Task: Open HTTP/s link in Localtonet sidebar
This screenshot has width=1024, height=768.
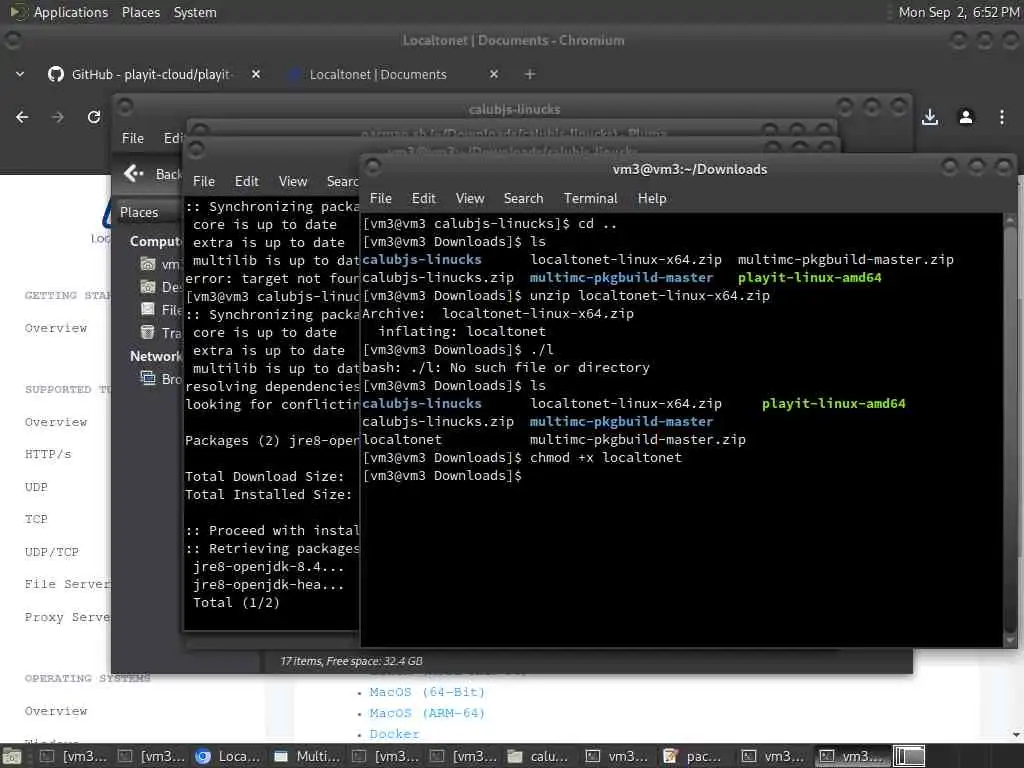Action: (48, 454)
